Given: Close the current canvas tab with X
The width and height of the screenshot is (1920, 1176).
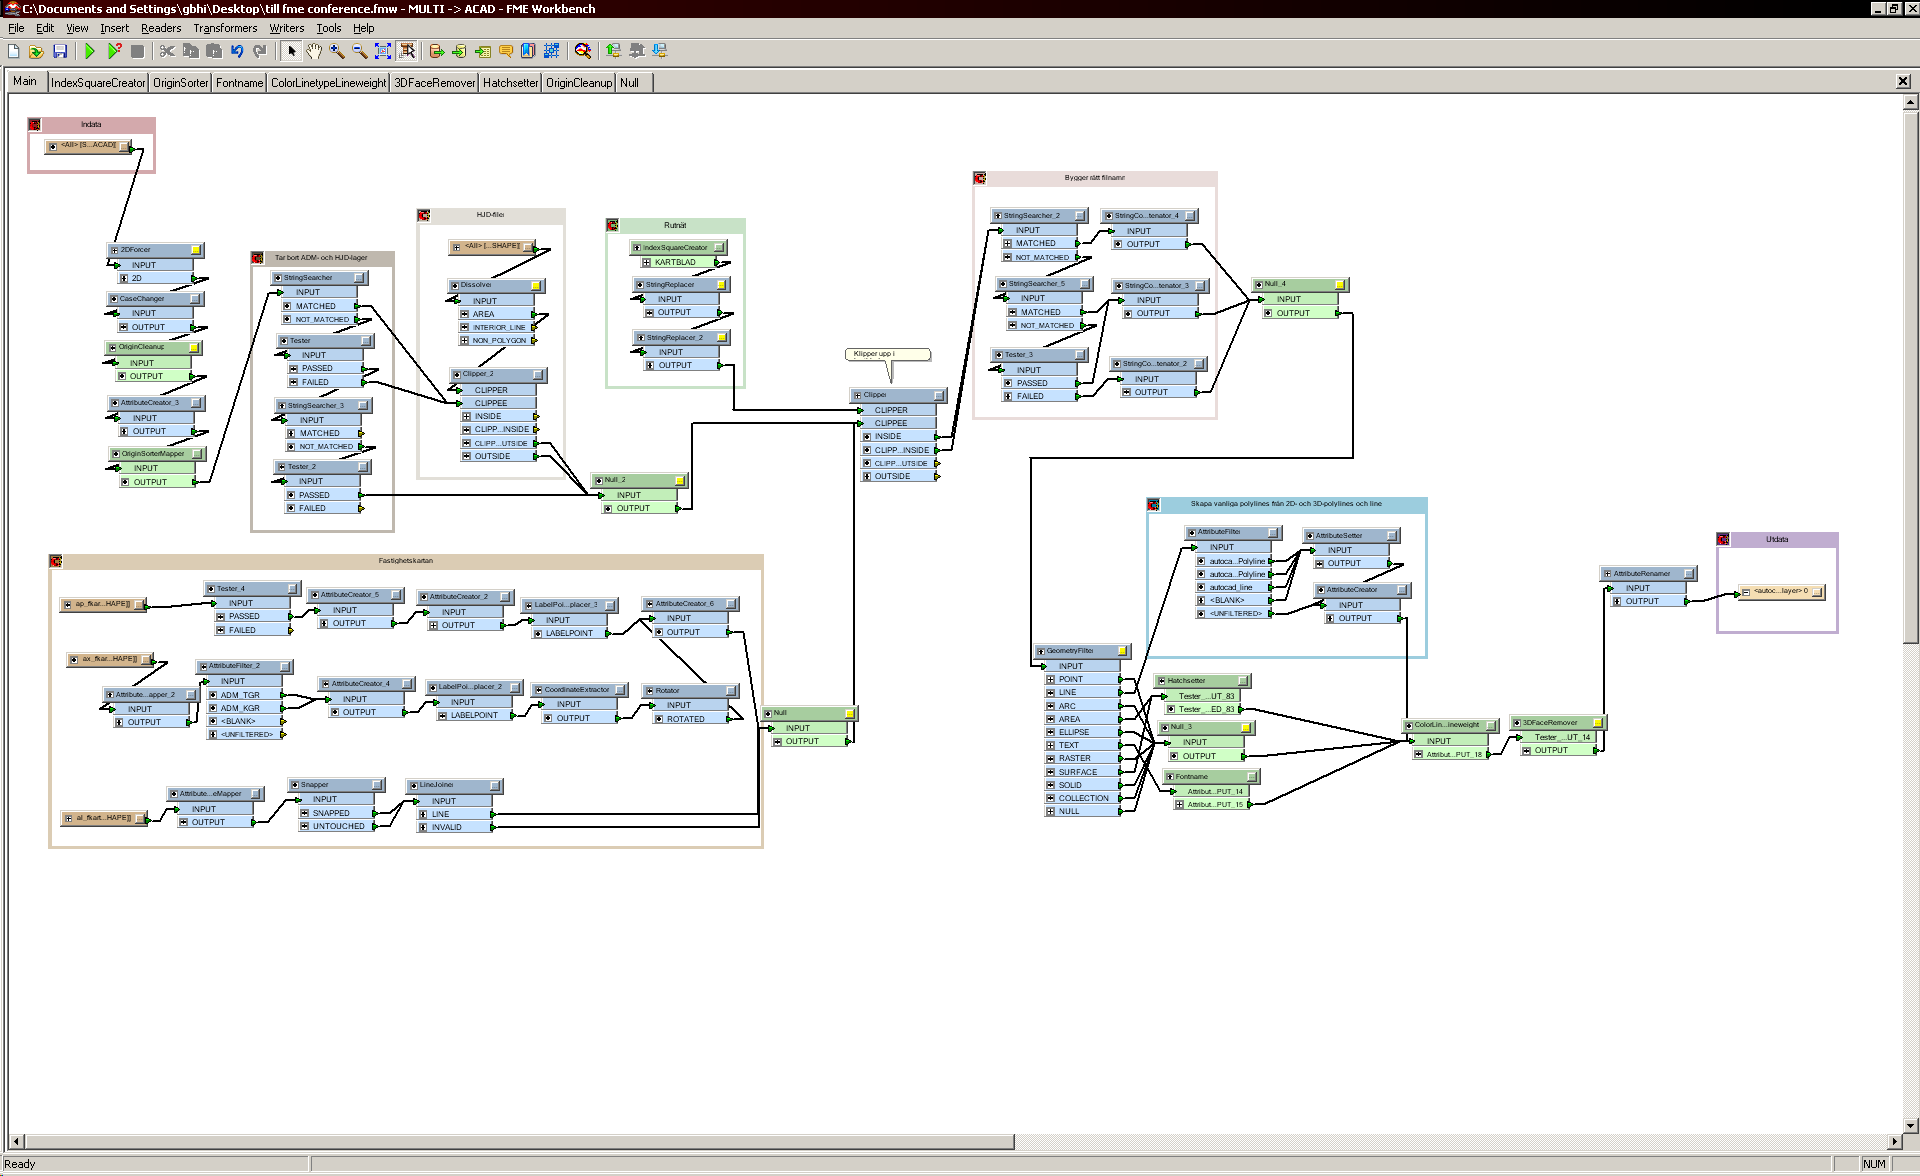Looking at the screenshot, I should click(1903, 82).
